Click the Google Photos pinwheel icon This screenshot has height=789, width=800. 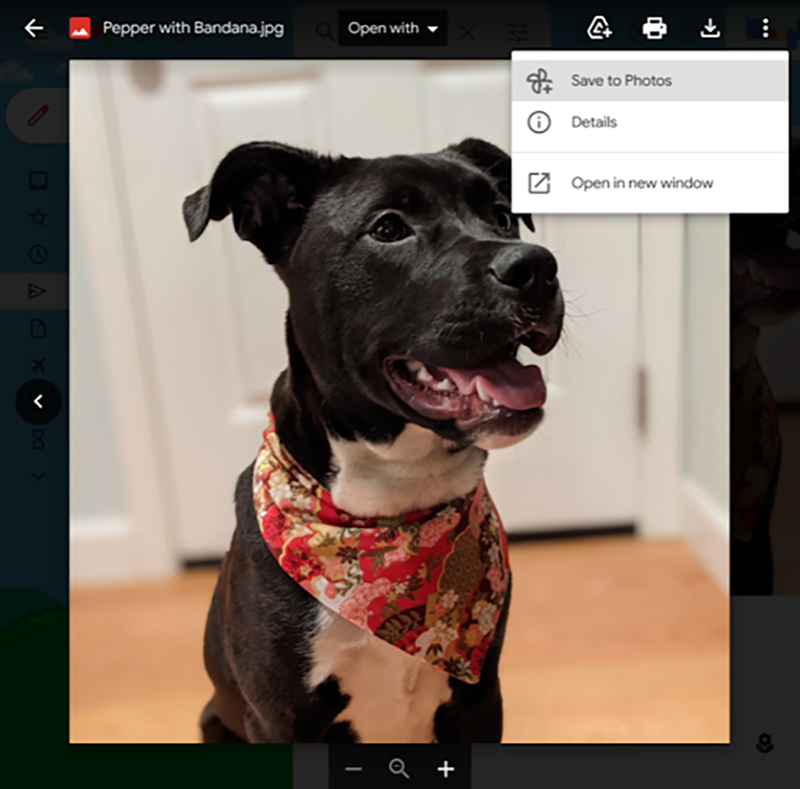tap(539, 81)
